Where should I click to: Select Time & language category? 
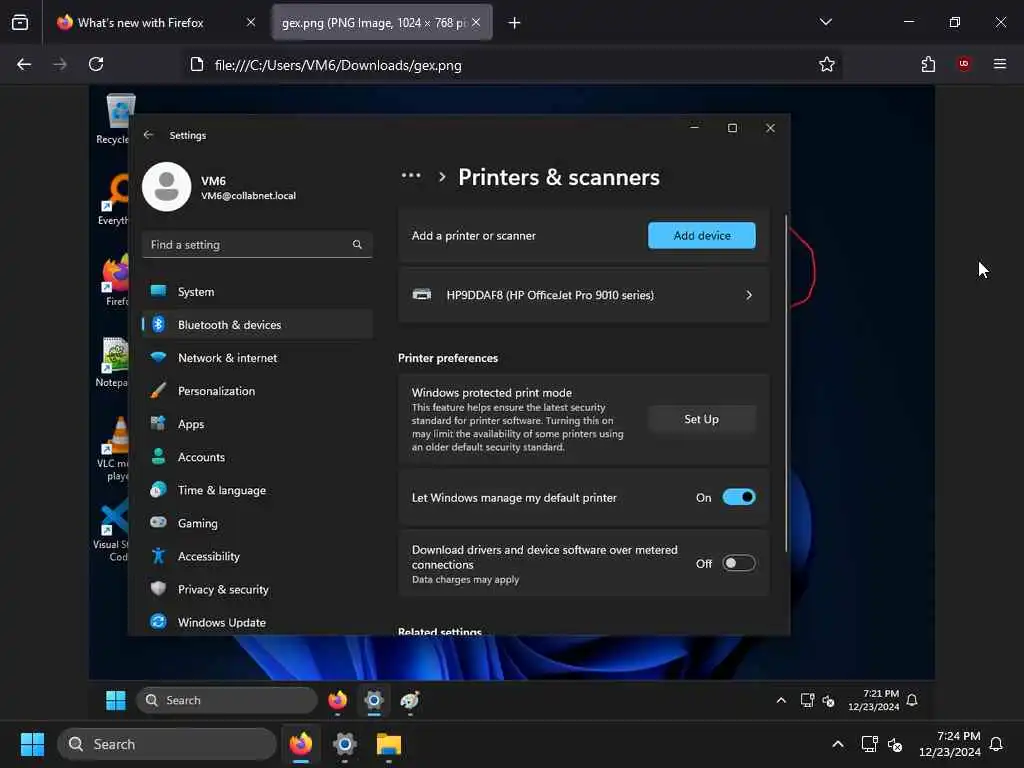tap(257, 490)
